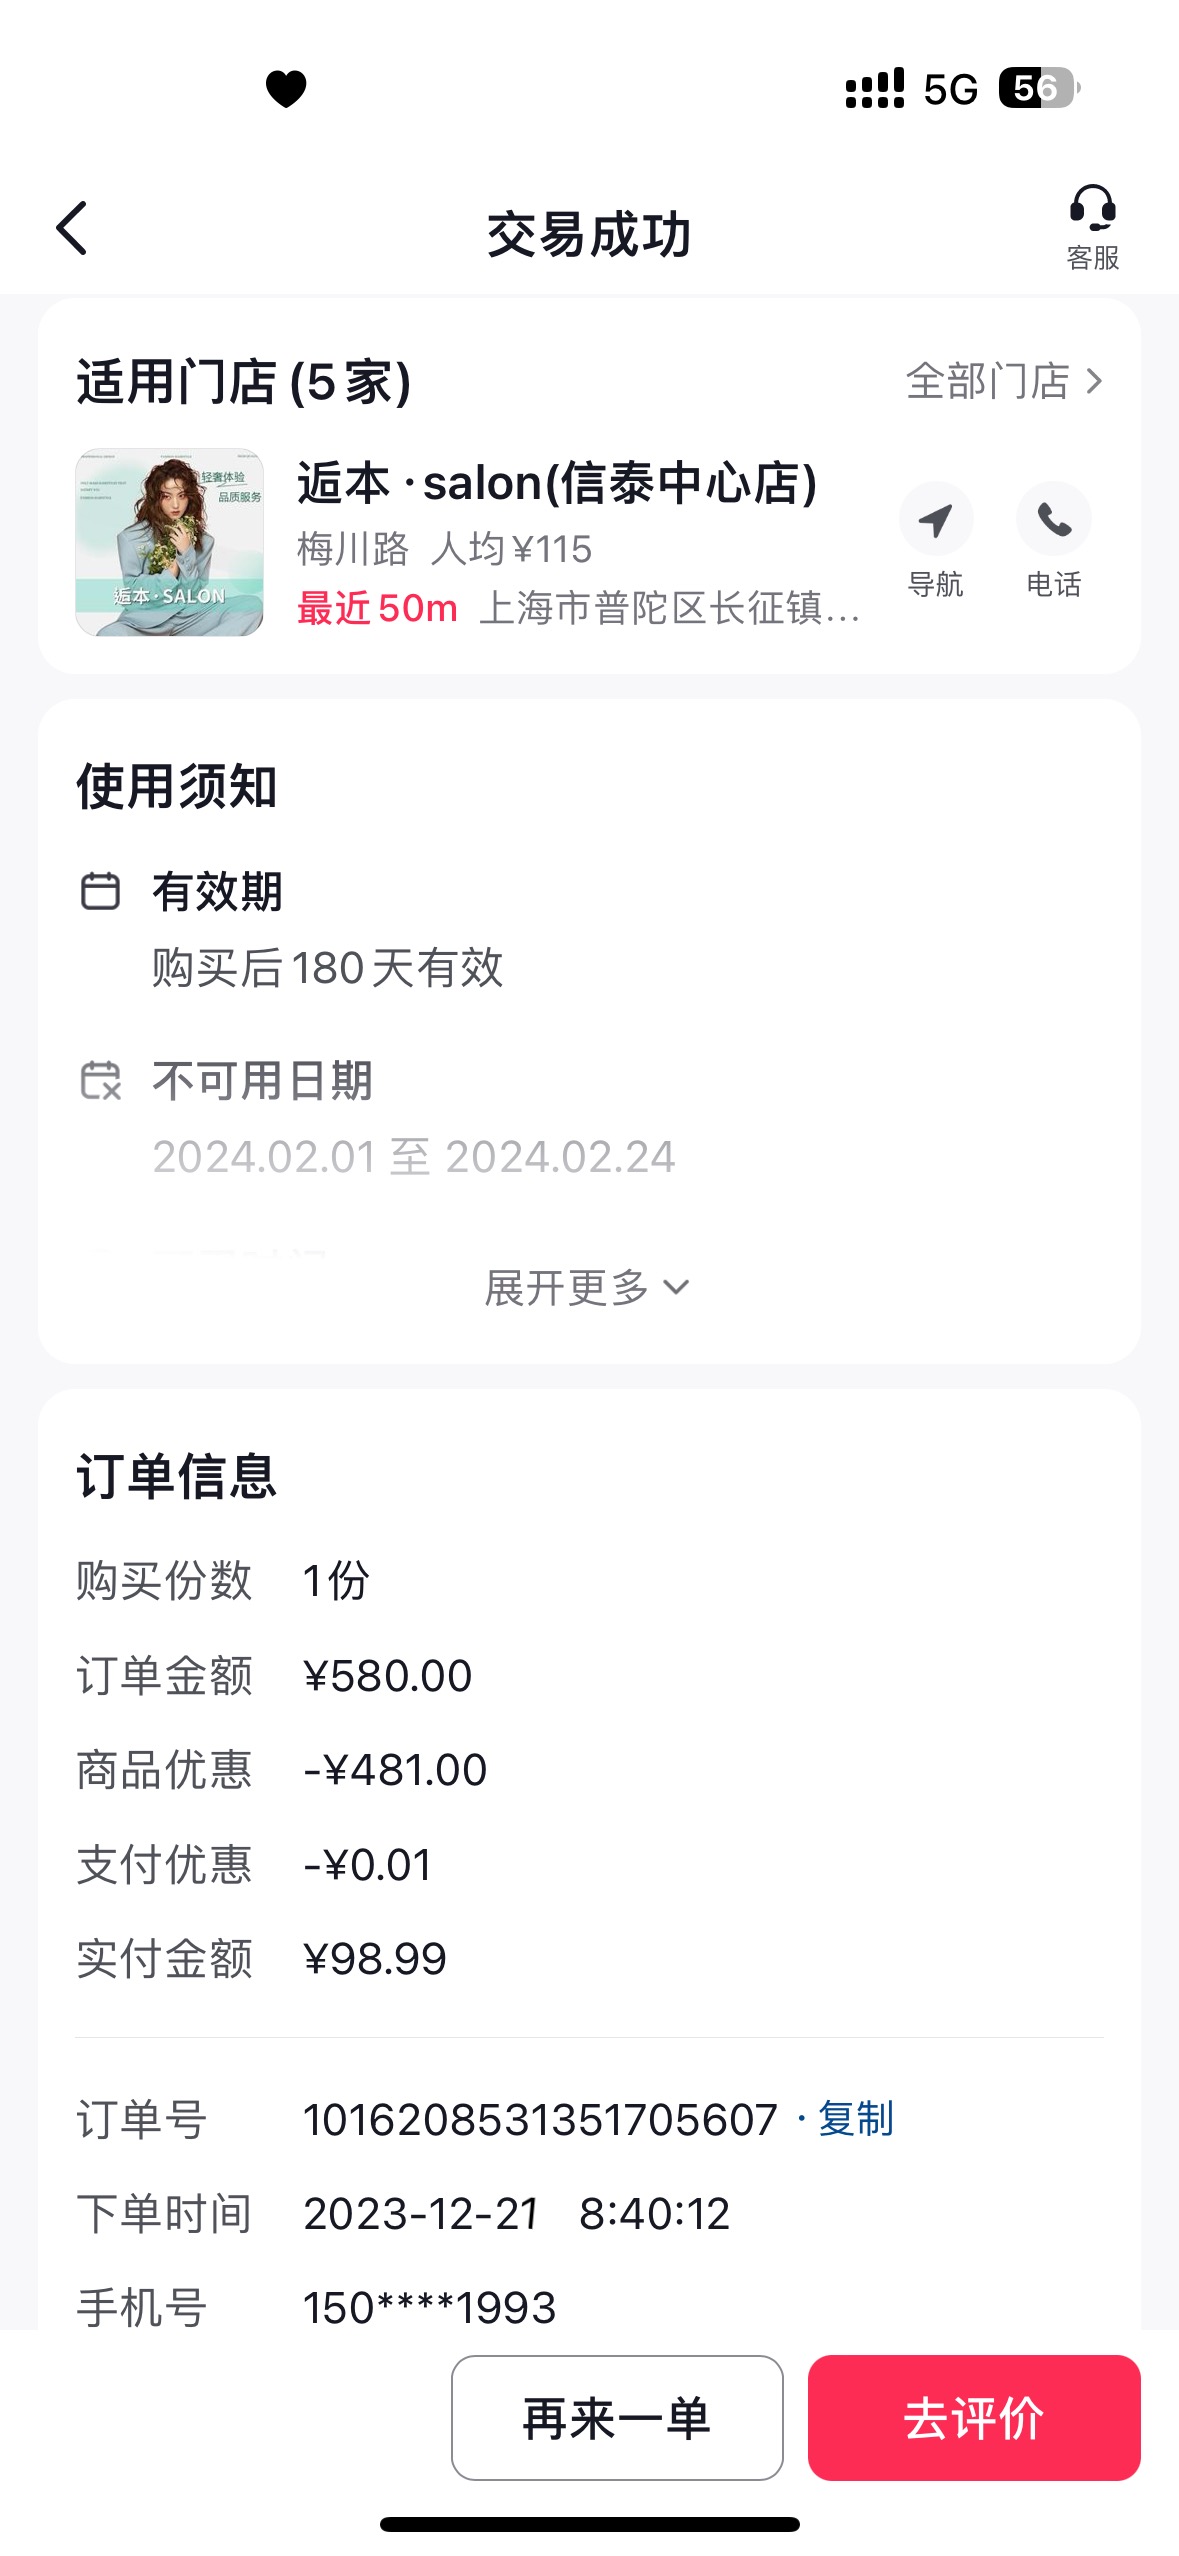1179x2556 pixels.
Task: Tap the 使用须知 section heading
Action: [177, 787]
